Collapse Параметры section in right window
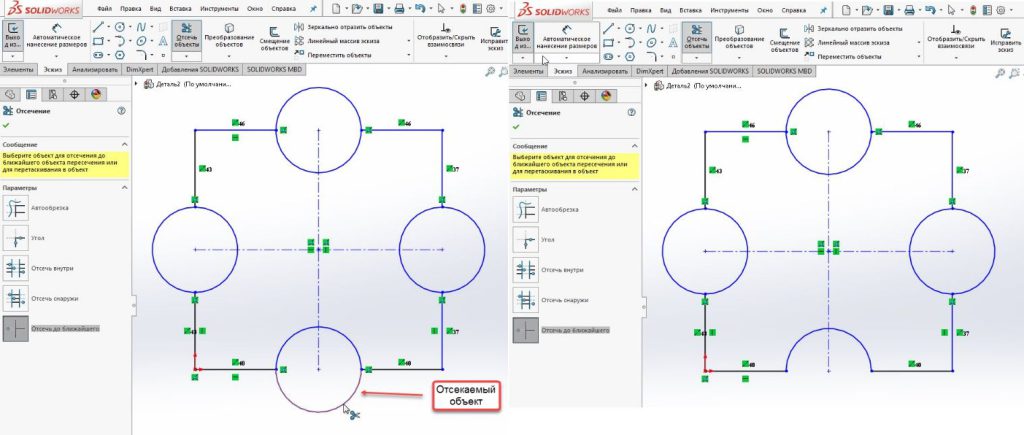Screen dimensions: 1024x435 [x=635, y=189]
